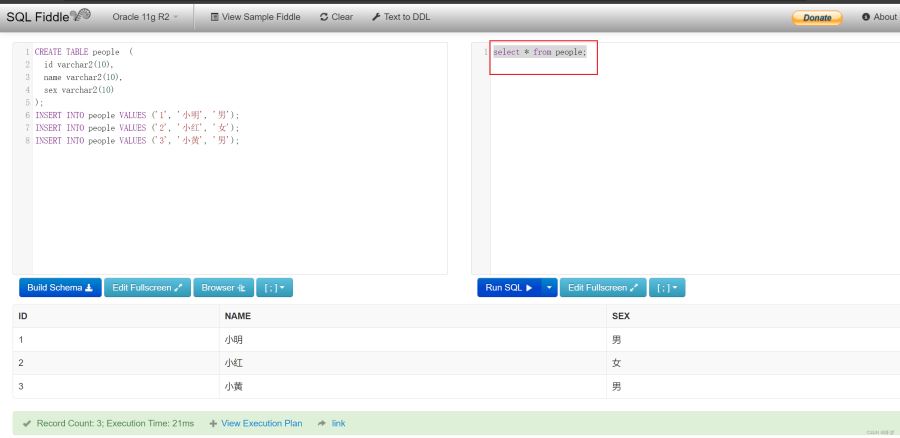Click the CREATE TABLE people line
The image size is (900, 438).
click(84, 52)
